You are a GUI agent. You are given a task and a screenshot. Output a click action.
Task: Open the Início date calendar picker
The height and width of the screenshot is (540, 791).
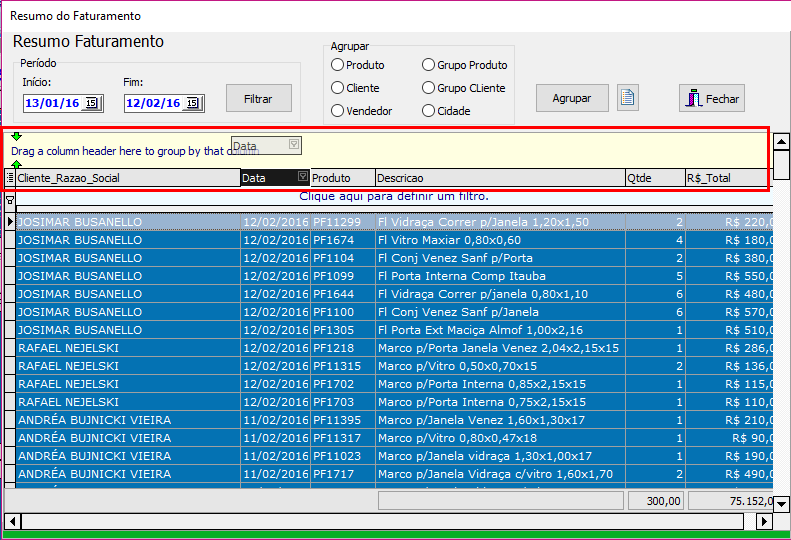pos(92,103)
